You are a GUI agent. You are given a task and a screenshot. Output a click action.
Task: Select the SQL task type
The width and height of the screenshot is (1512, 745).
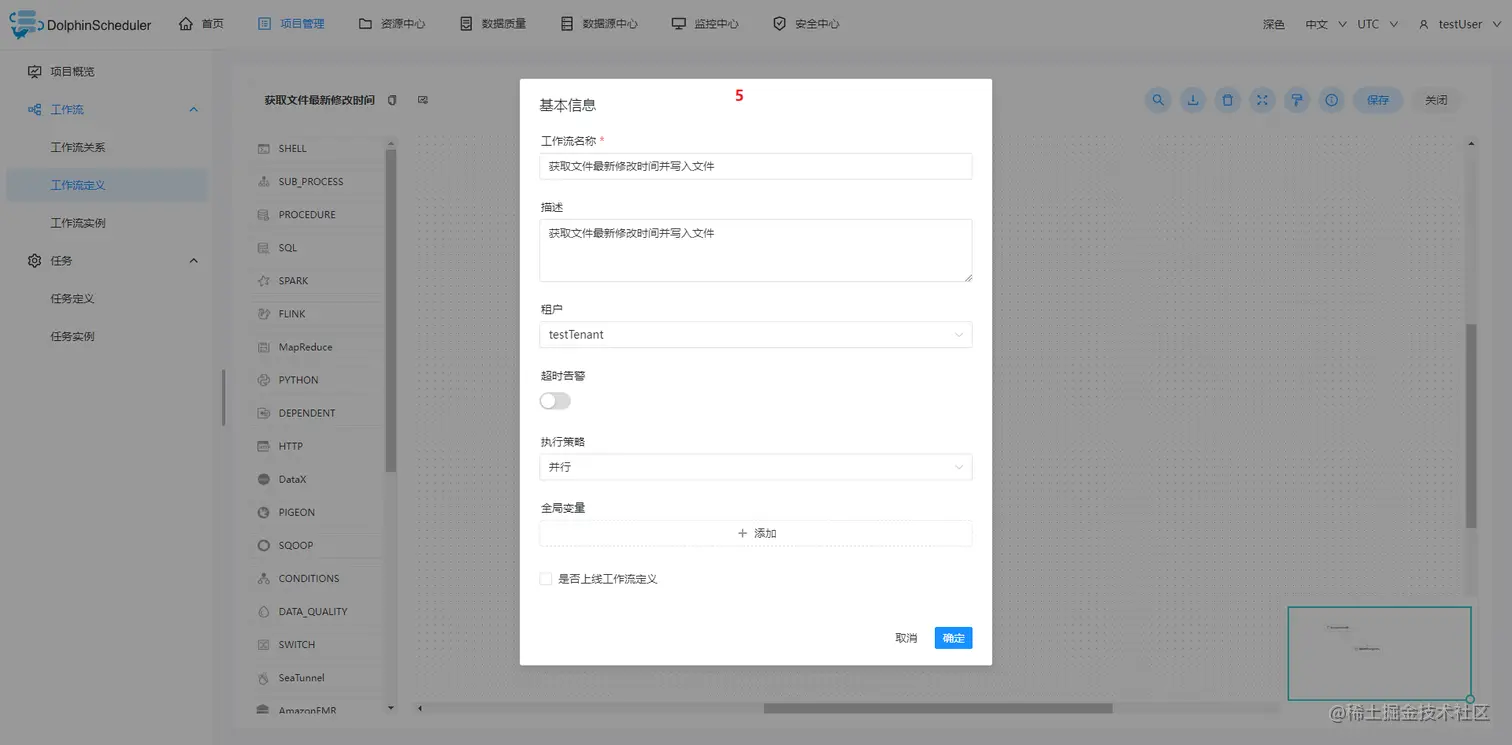coord(286,247)
